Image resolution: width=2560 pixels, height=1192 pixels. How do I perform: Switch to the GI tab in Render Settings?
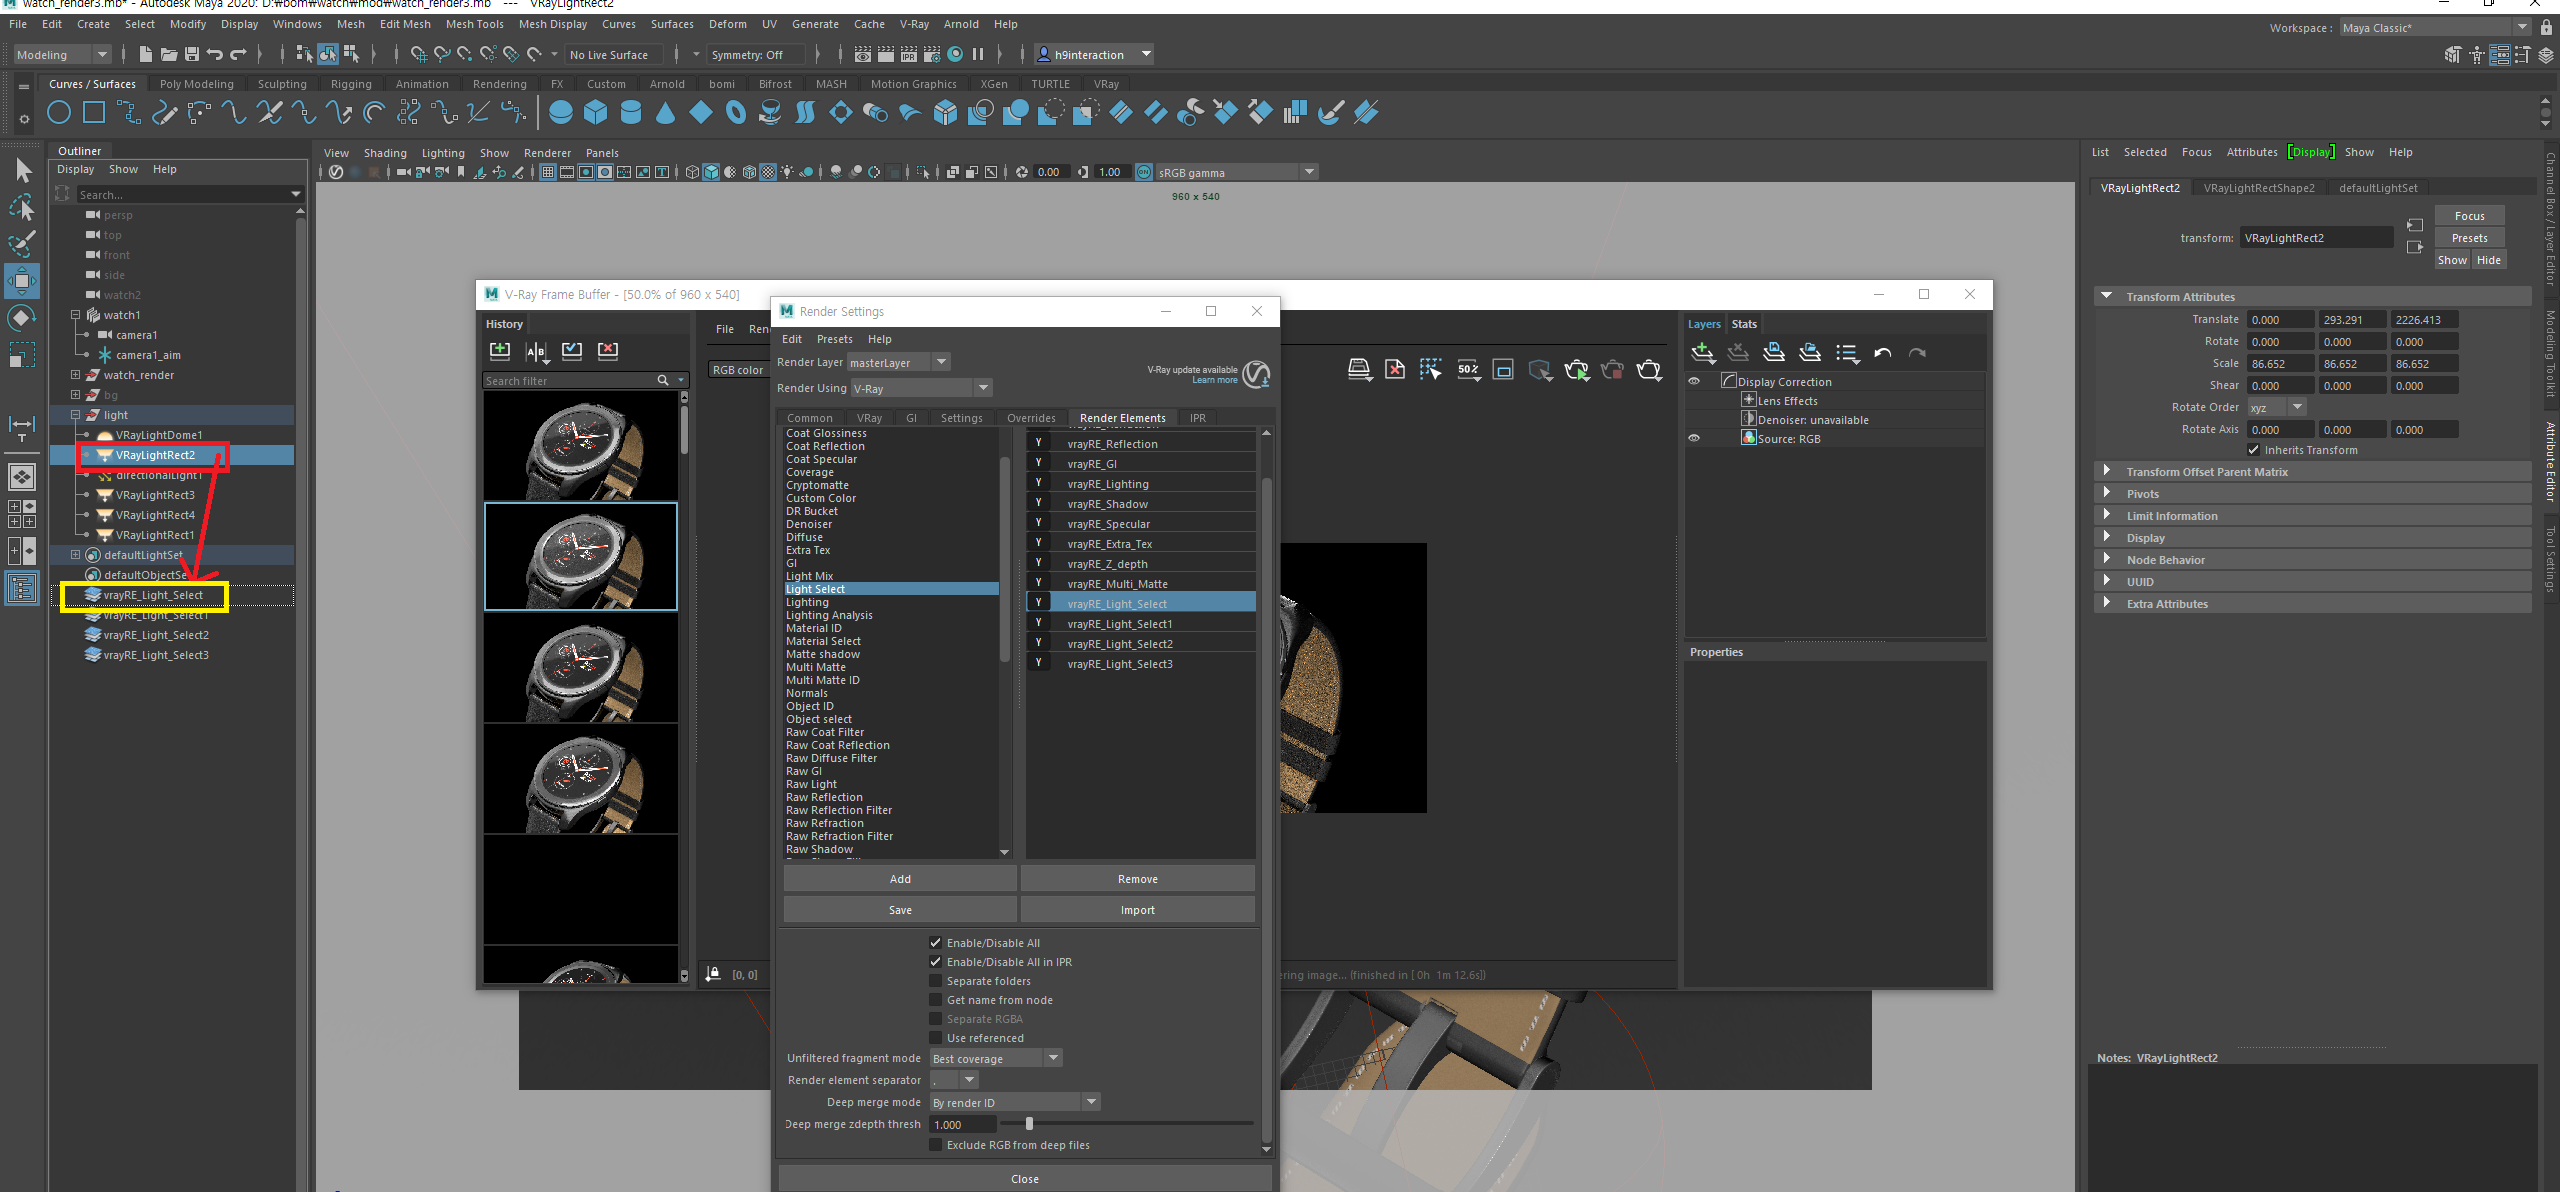pyautogui.click(x=911, y=418)
